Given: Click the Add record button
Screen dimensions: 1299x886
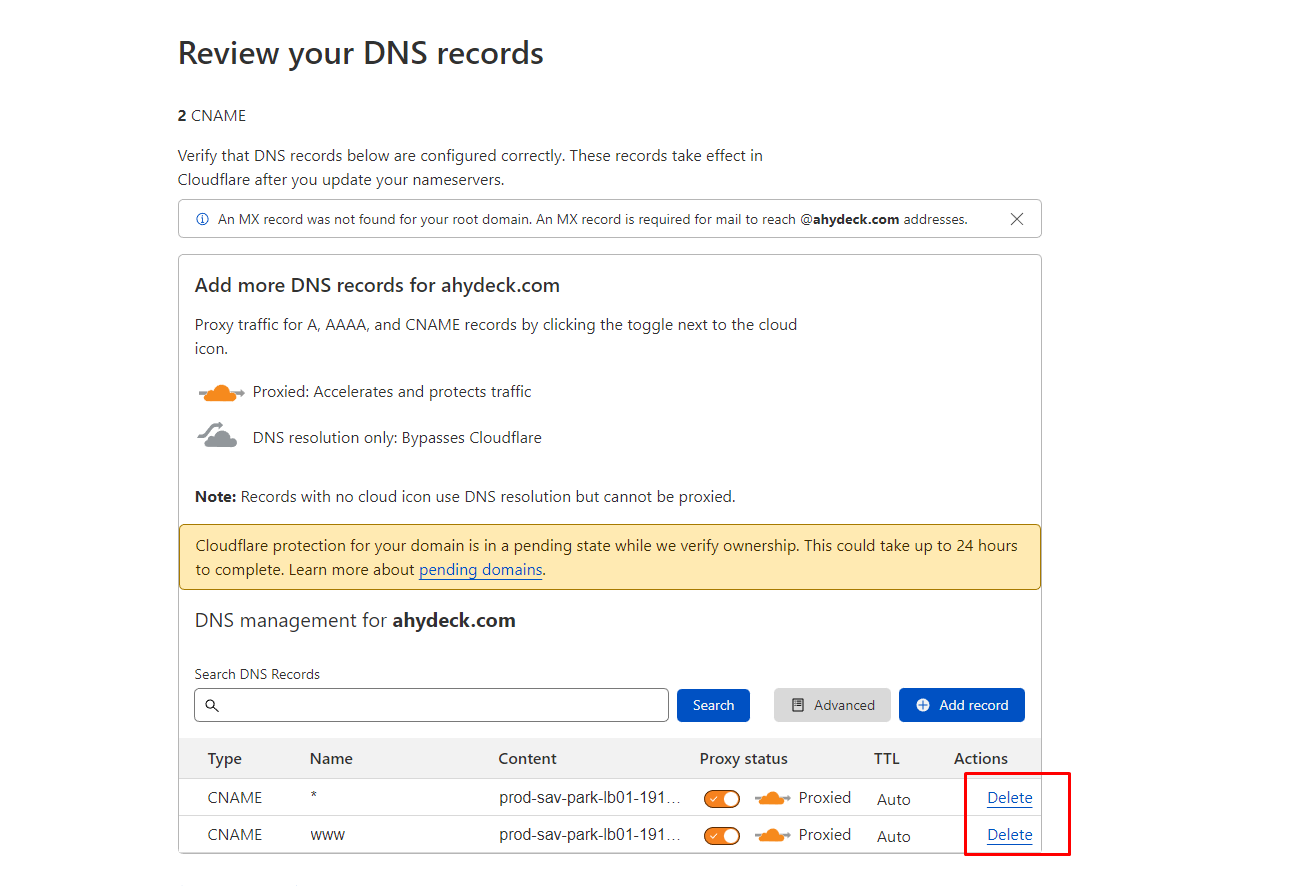Looking at the screenshot, I should 962,705.
